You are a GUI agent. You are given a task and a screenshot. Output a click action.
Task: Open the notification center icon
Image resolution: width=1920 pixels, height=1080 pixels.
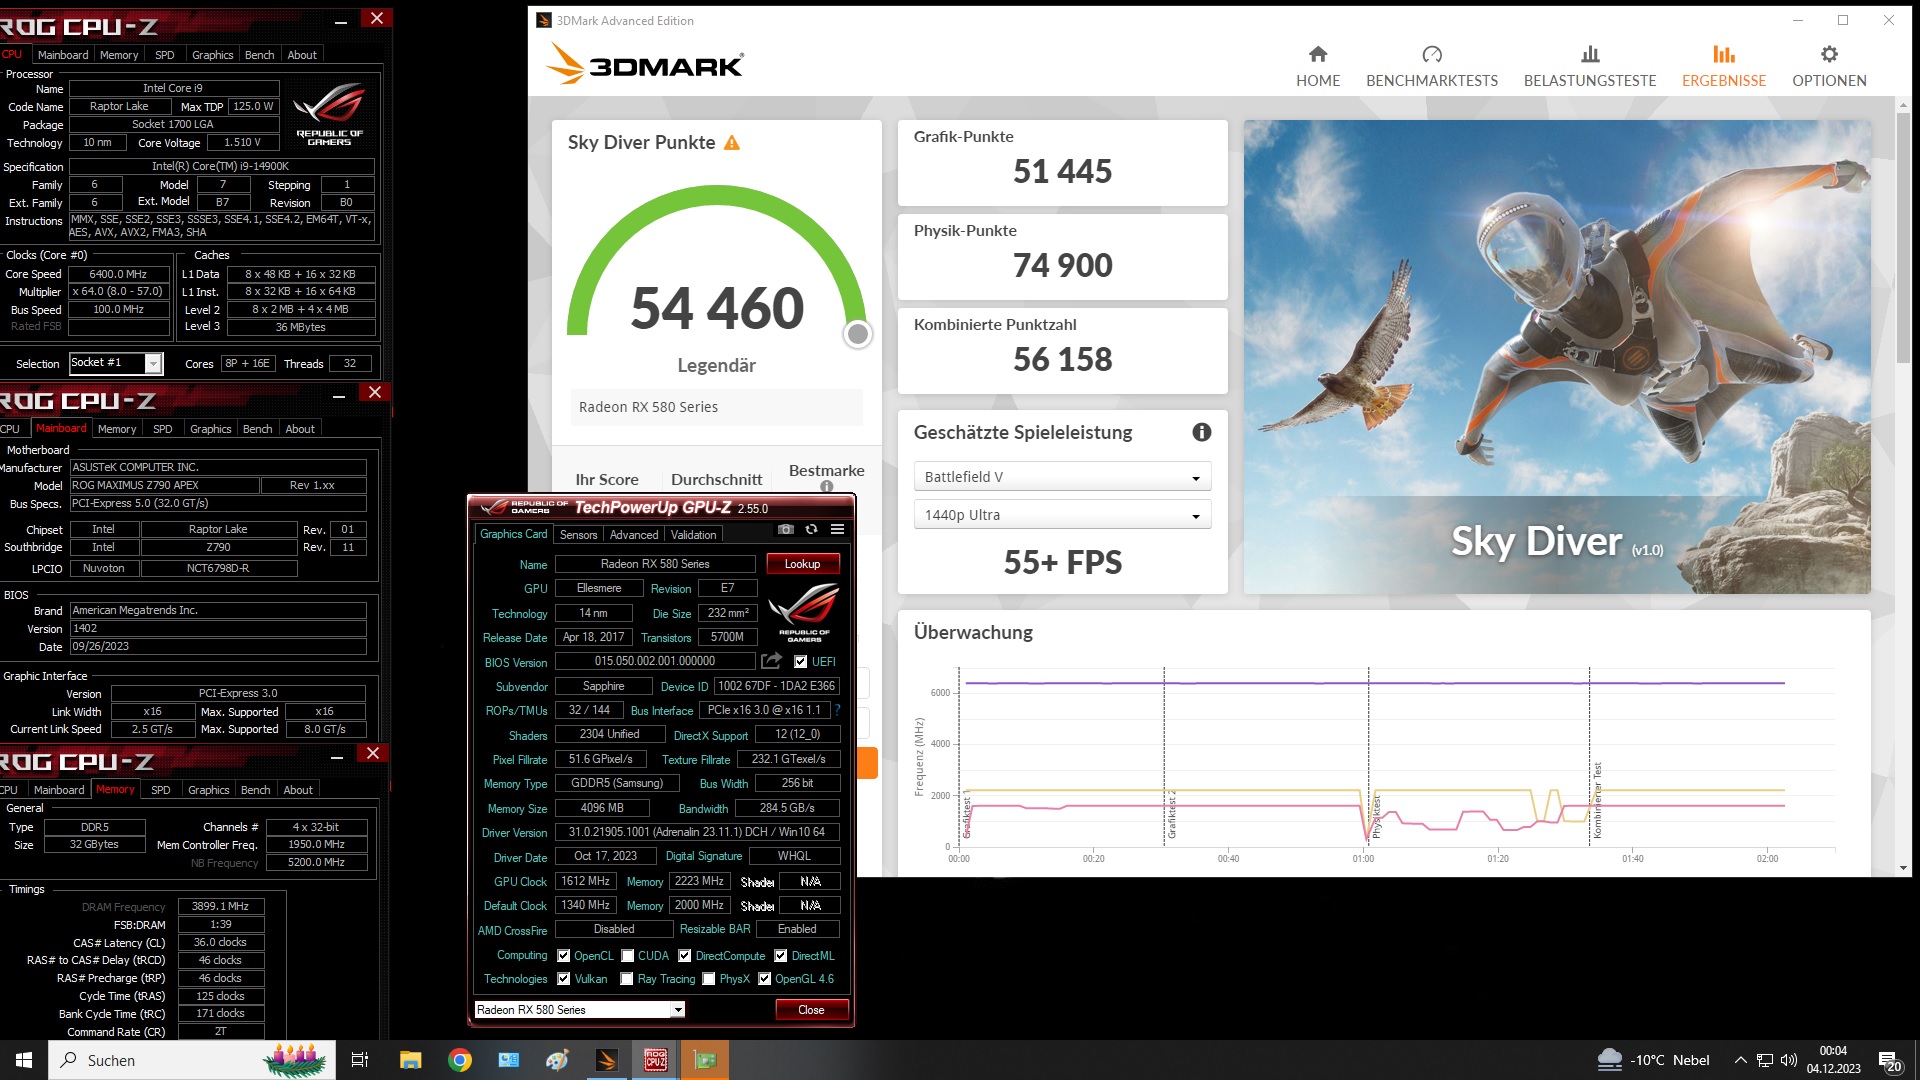(x=1890, y=1061)
